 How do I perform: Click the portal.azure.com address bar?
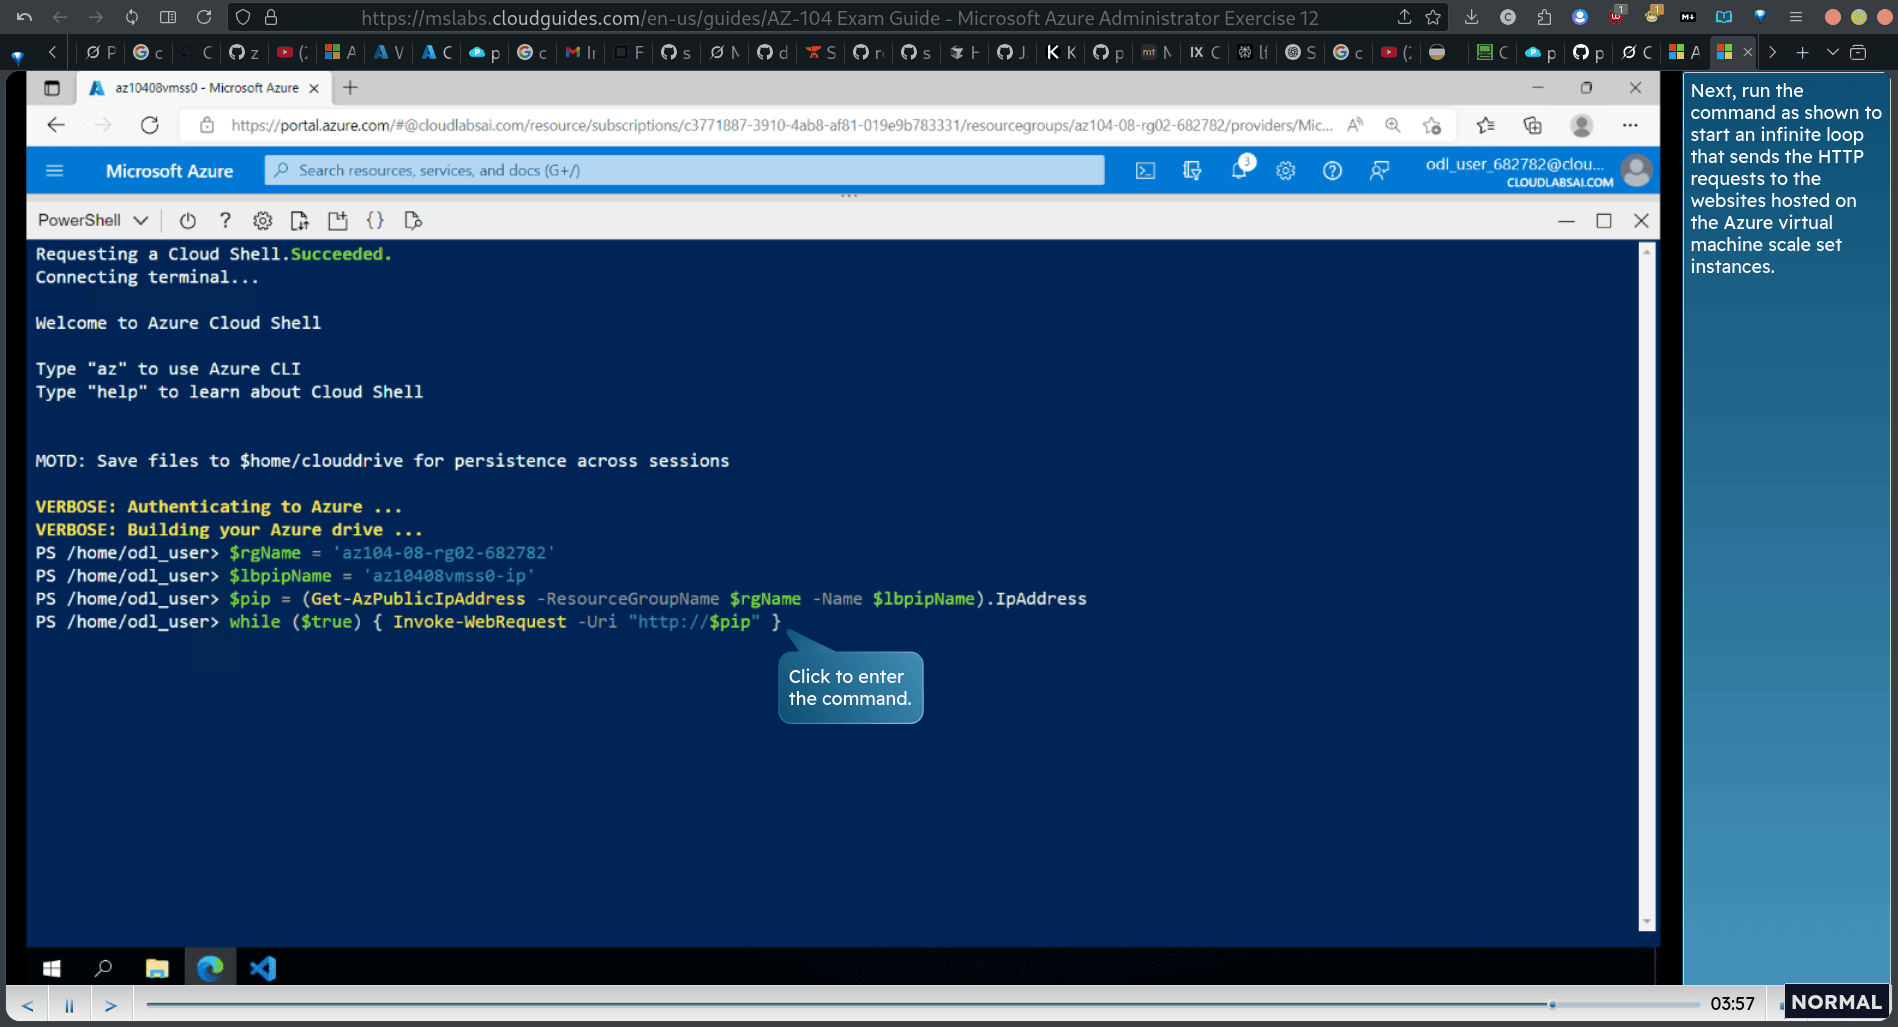coord(780,125)
